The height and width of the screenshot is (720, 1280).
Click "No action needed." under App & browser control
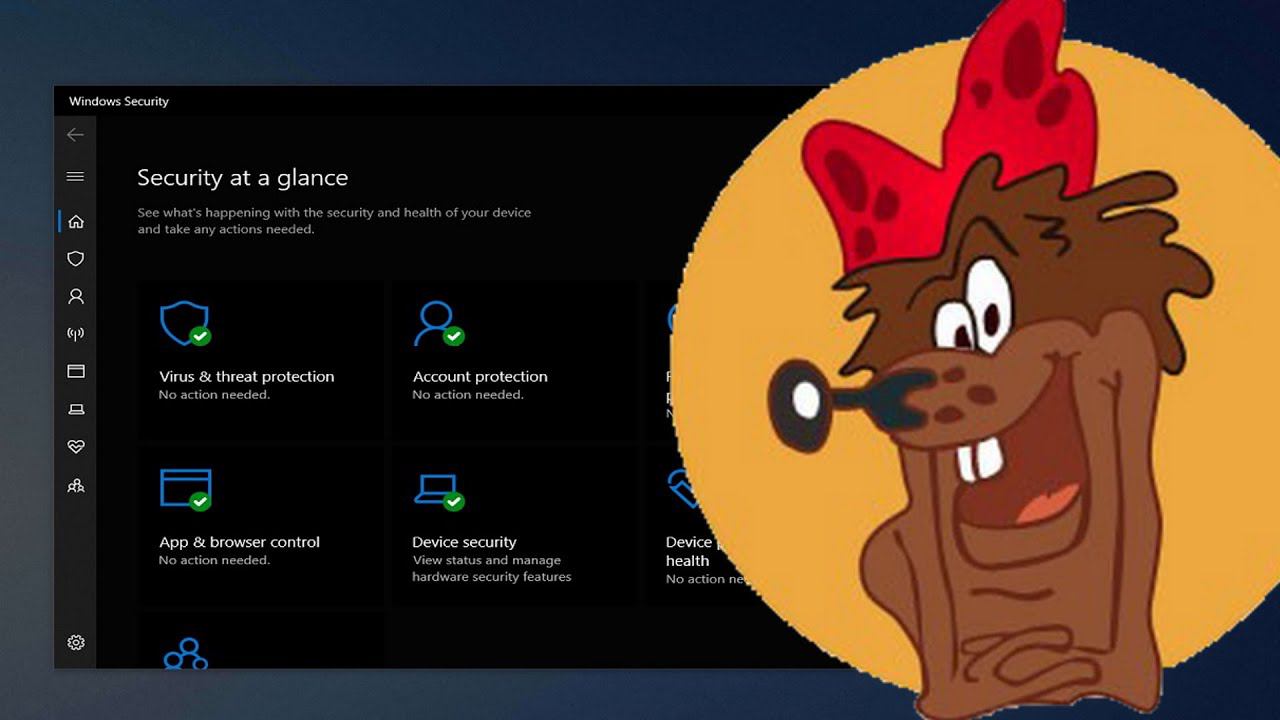pyautogui.click(x=214, y=560)
